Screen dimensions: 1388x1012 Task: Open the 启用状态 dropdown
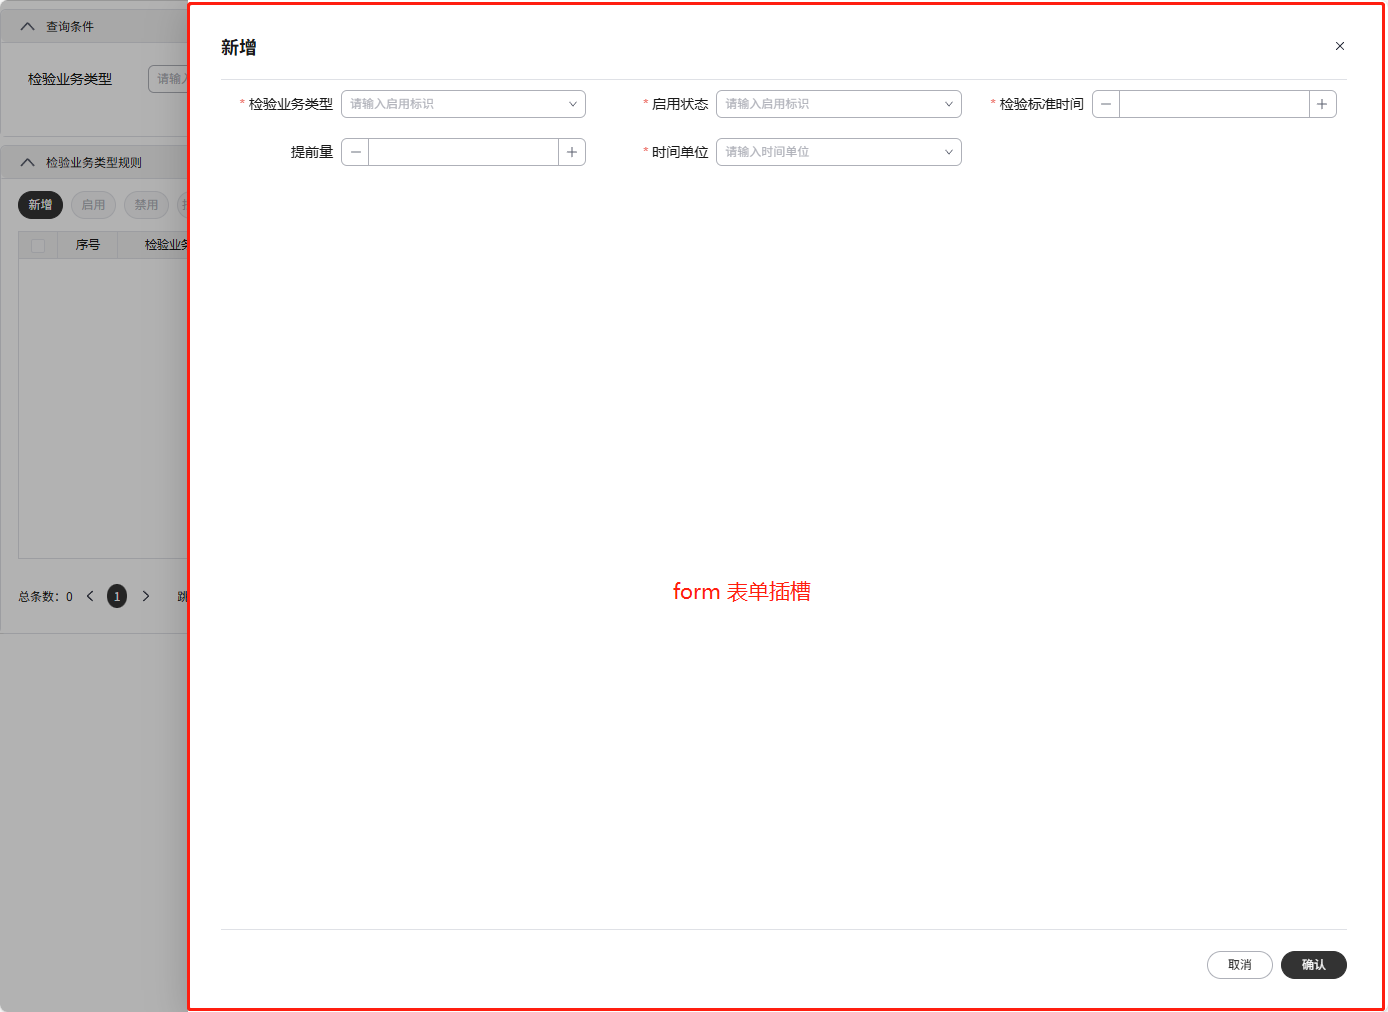click(x=838, y=103)
